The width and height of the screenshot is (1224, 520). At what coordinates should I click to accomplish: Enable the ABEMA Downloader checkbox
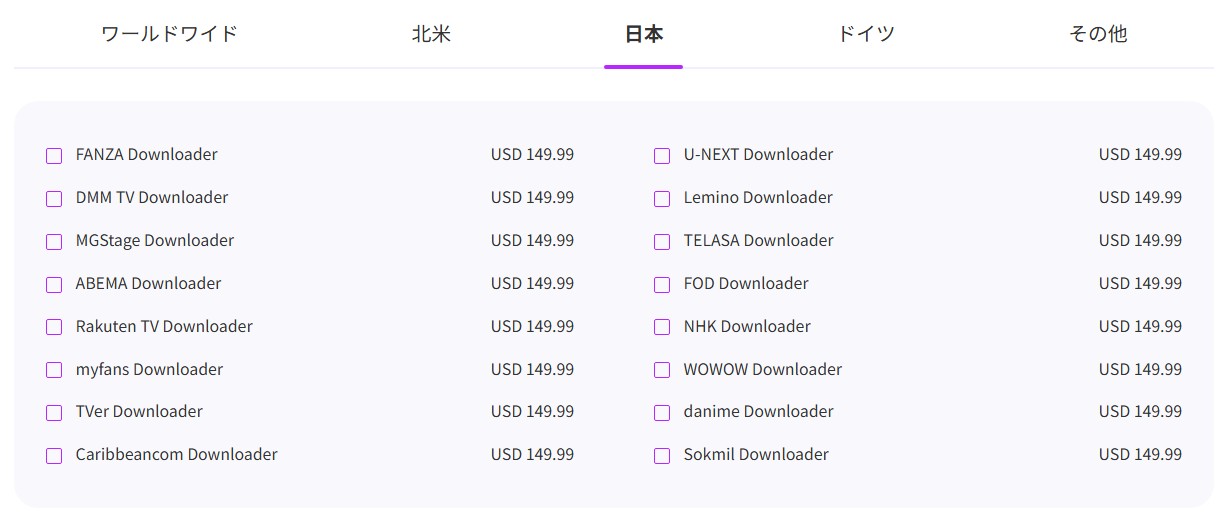[54, 285]
